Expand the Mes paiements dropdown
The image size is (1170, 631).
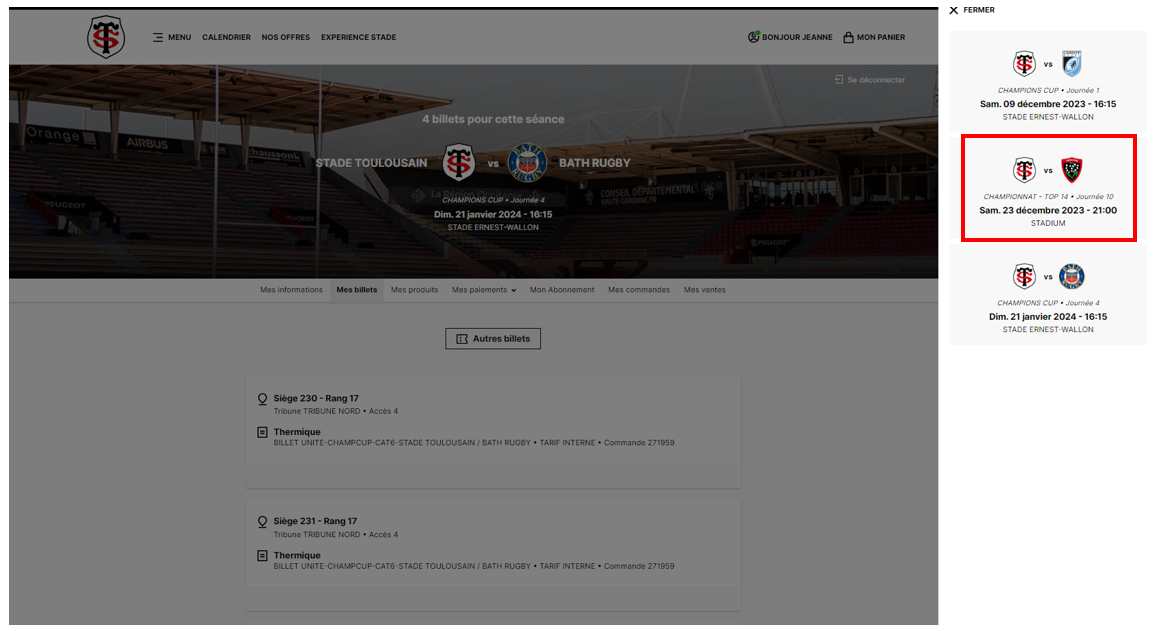pos(484,290)
